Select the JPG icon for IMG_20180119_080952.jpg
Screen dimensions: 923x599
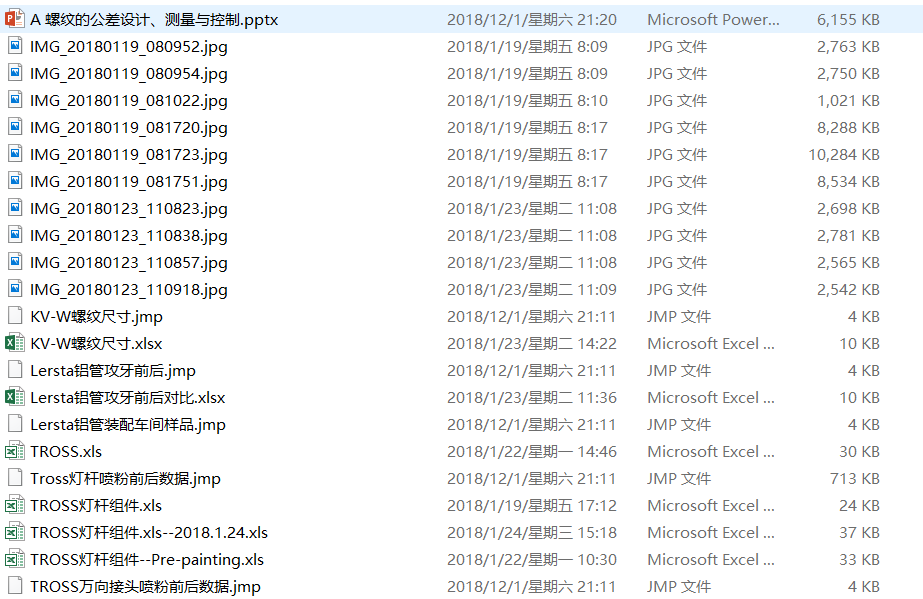click(14, 46)
